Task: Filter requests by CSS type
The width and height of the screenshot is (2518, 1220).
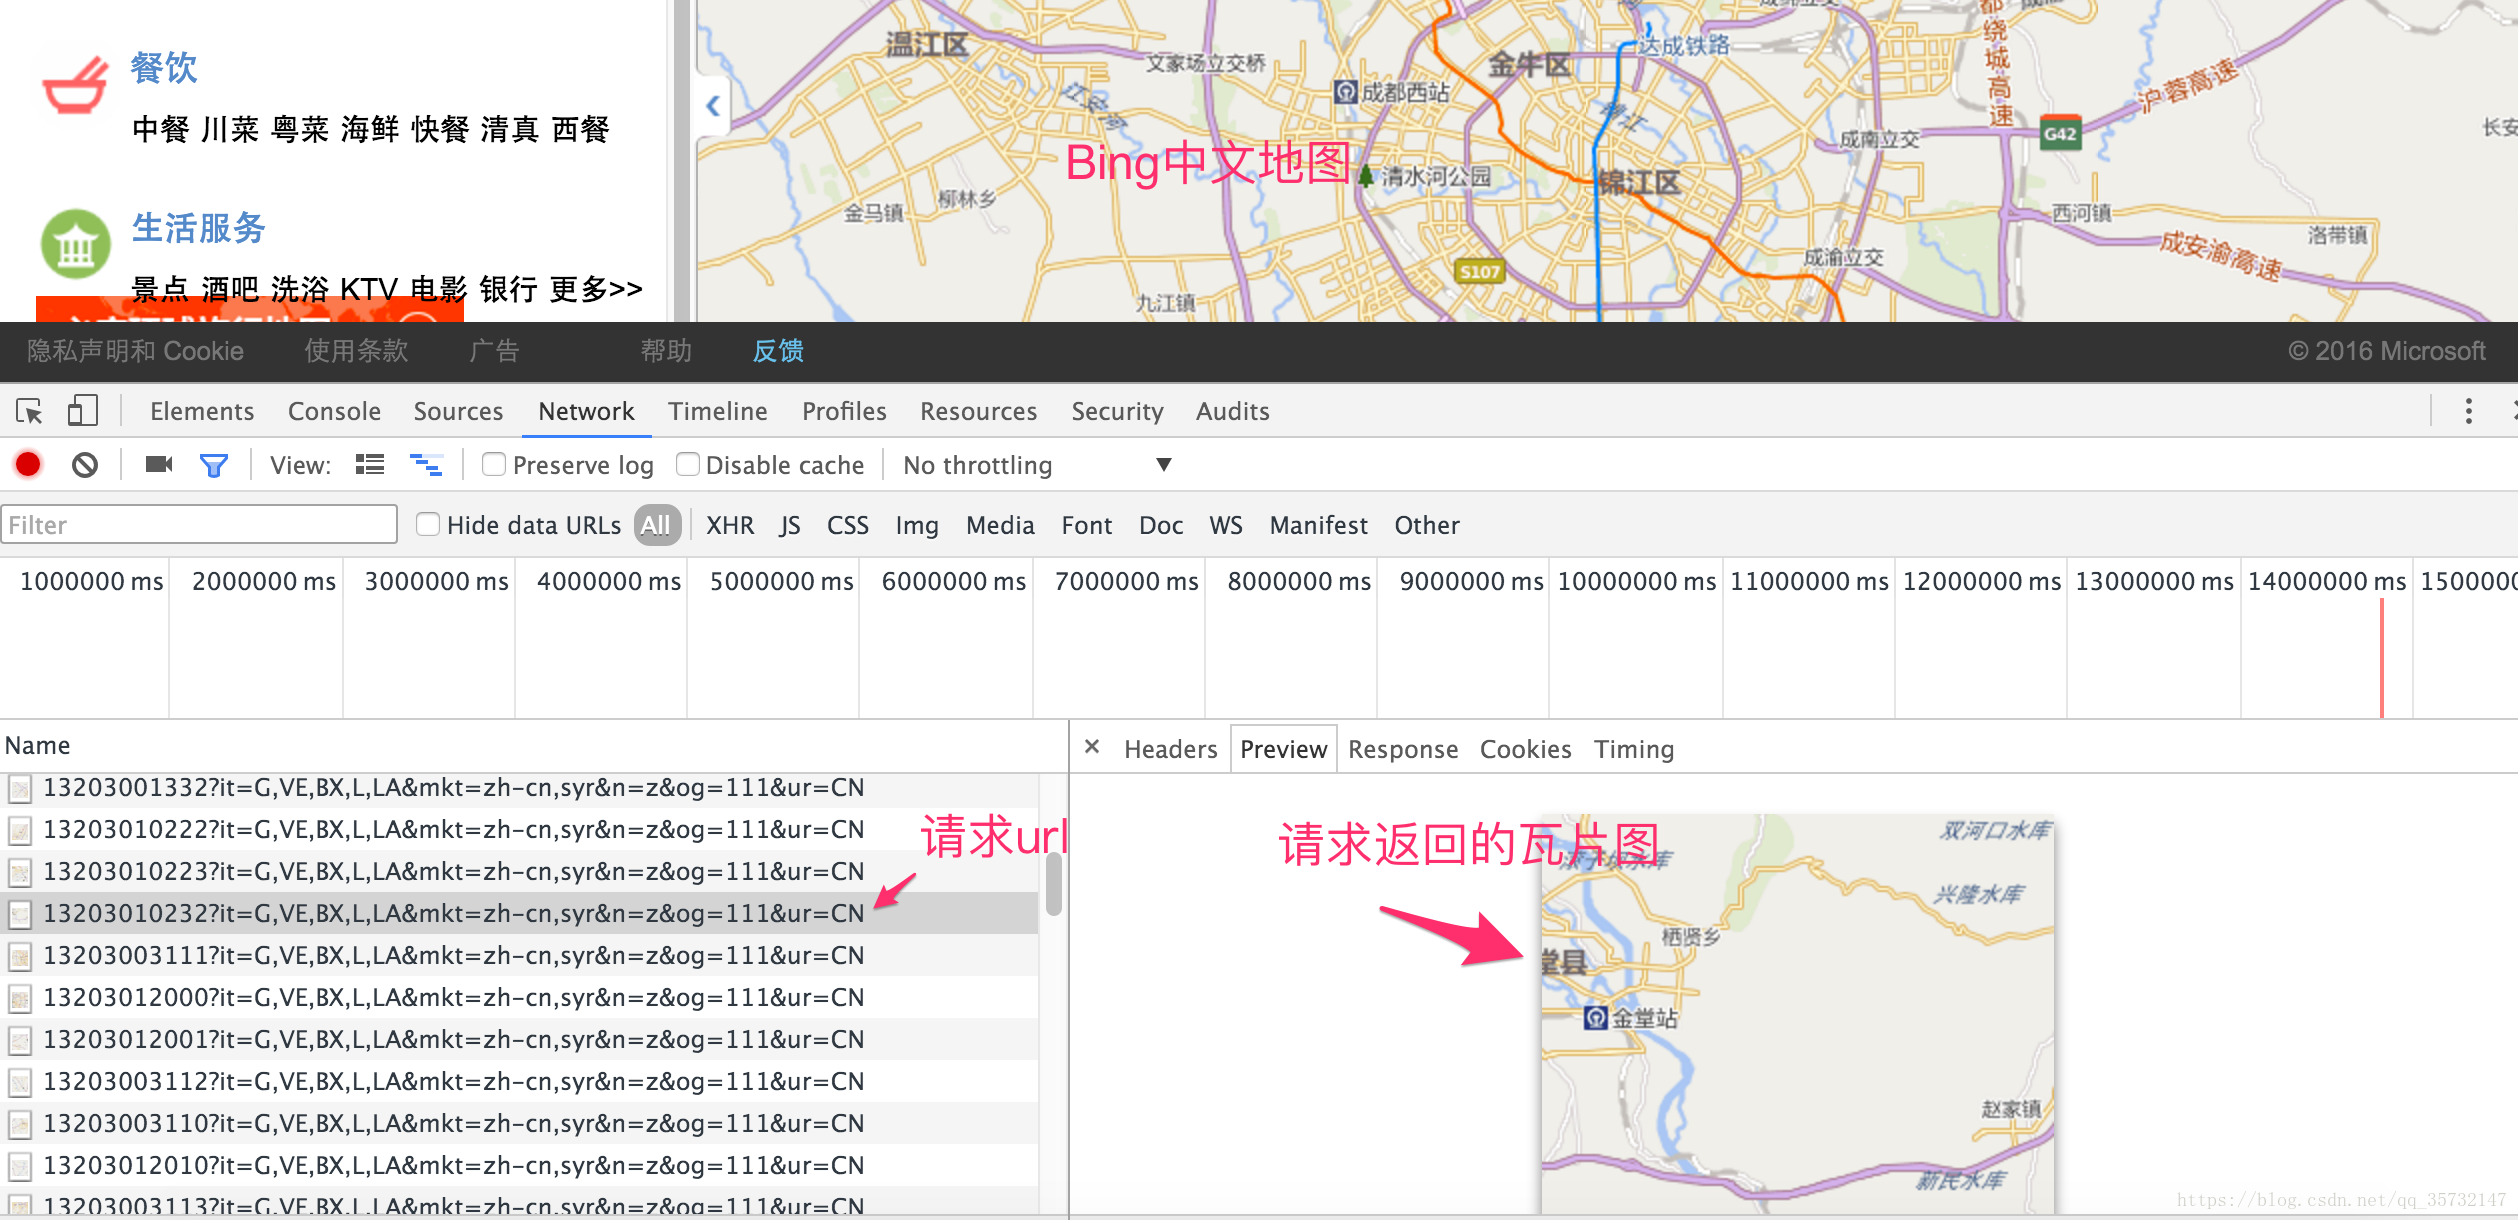Action: [x=847, y=525]
